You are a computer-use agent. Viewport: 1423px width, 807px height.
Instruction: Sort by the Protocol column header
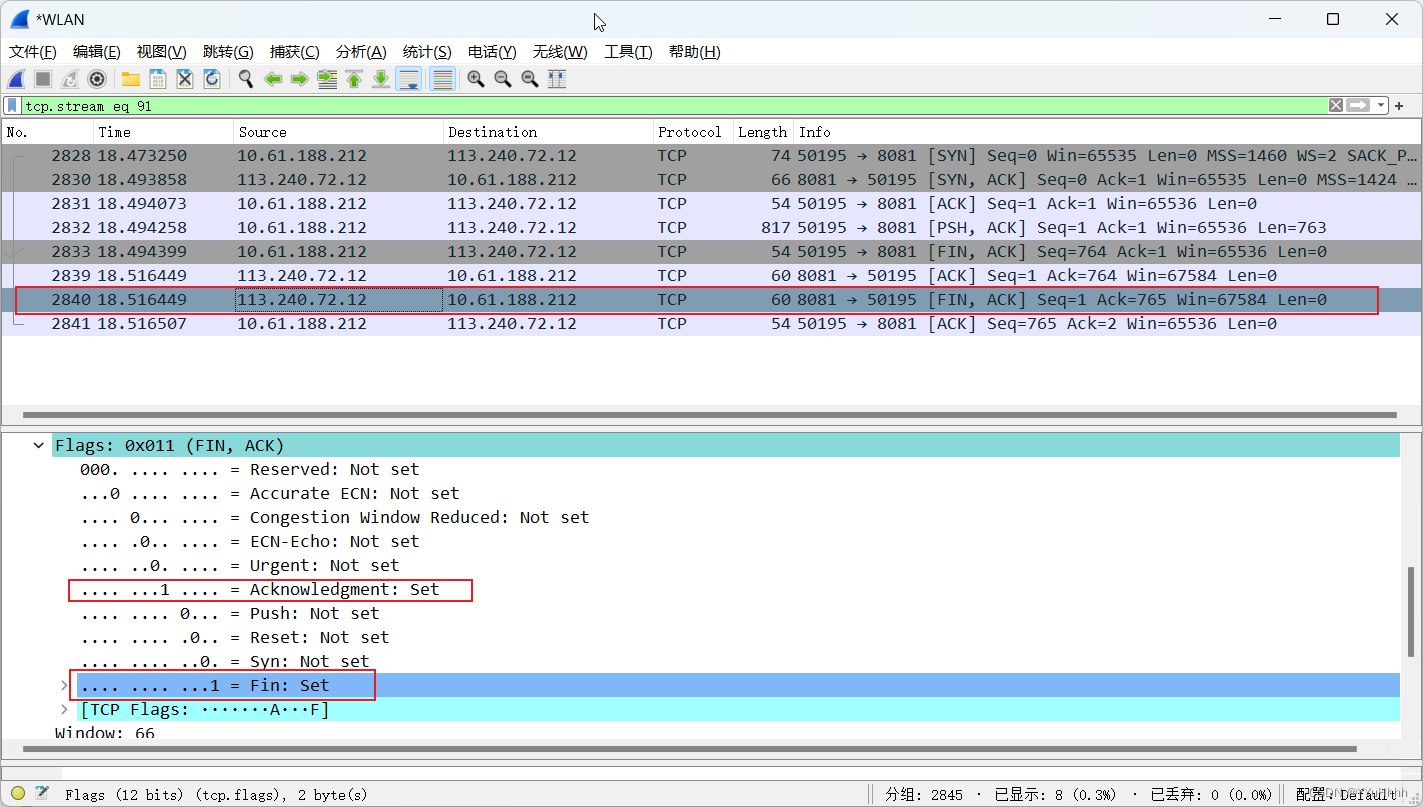(693, 132)
